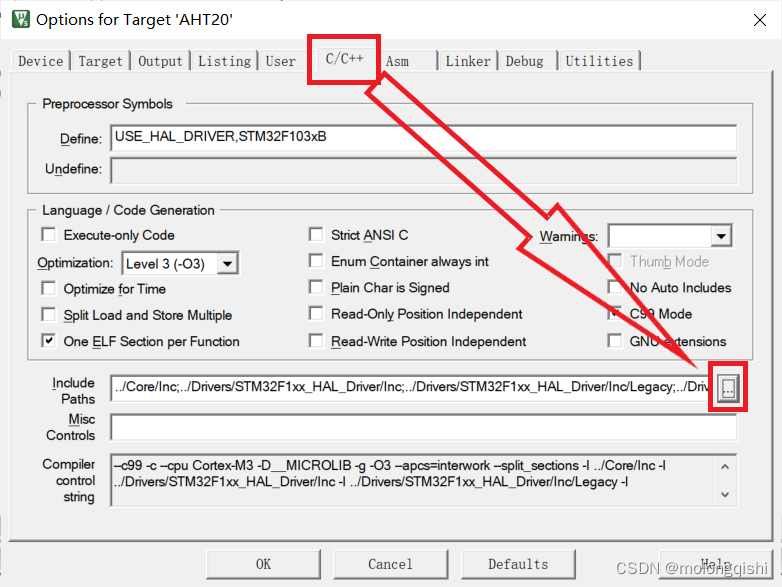The image size is (782, 587).
Task: Open the Optimization level dropdown
Action: (227, 264)
